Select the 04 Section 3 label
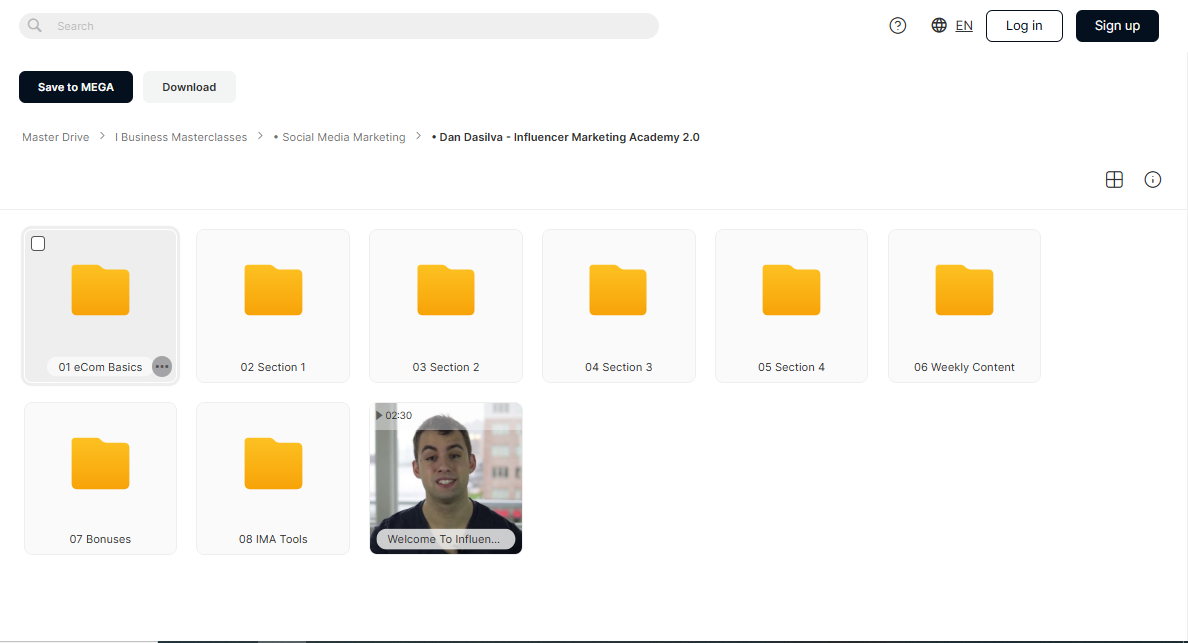Image resolution: width=1188 pixels, height=643 pixels. pos(618,367)
